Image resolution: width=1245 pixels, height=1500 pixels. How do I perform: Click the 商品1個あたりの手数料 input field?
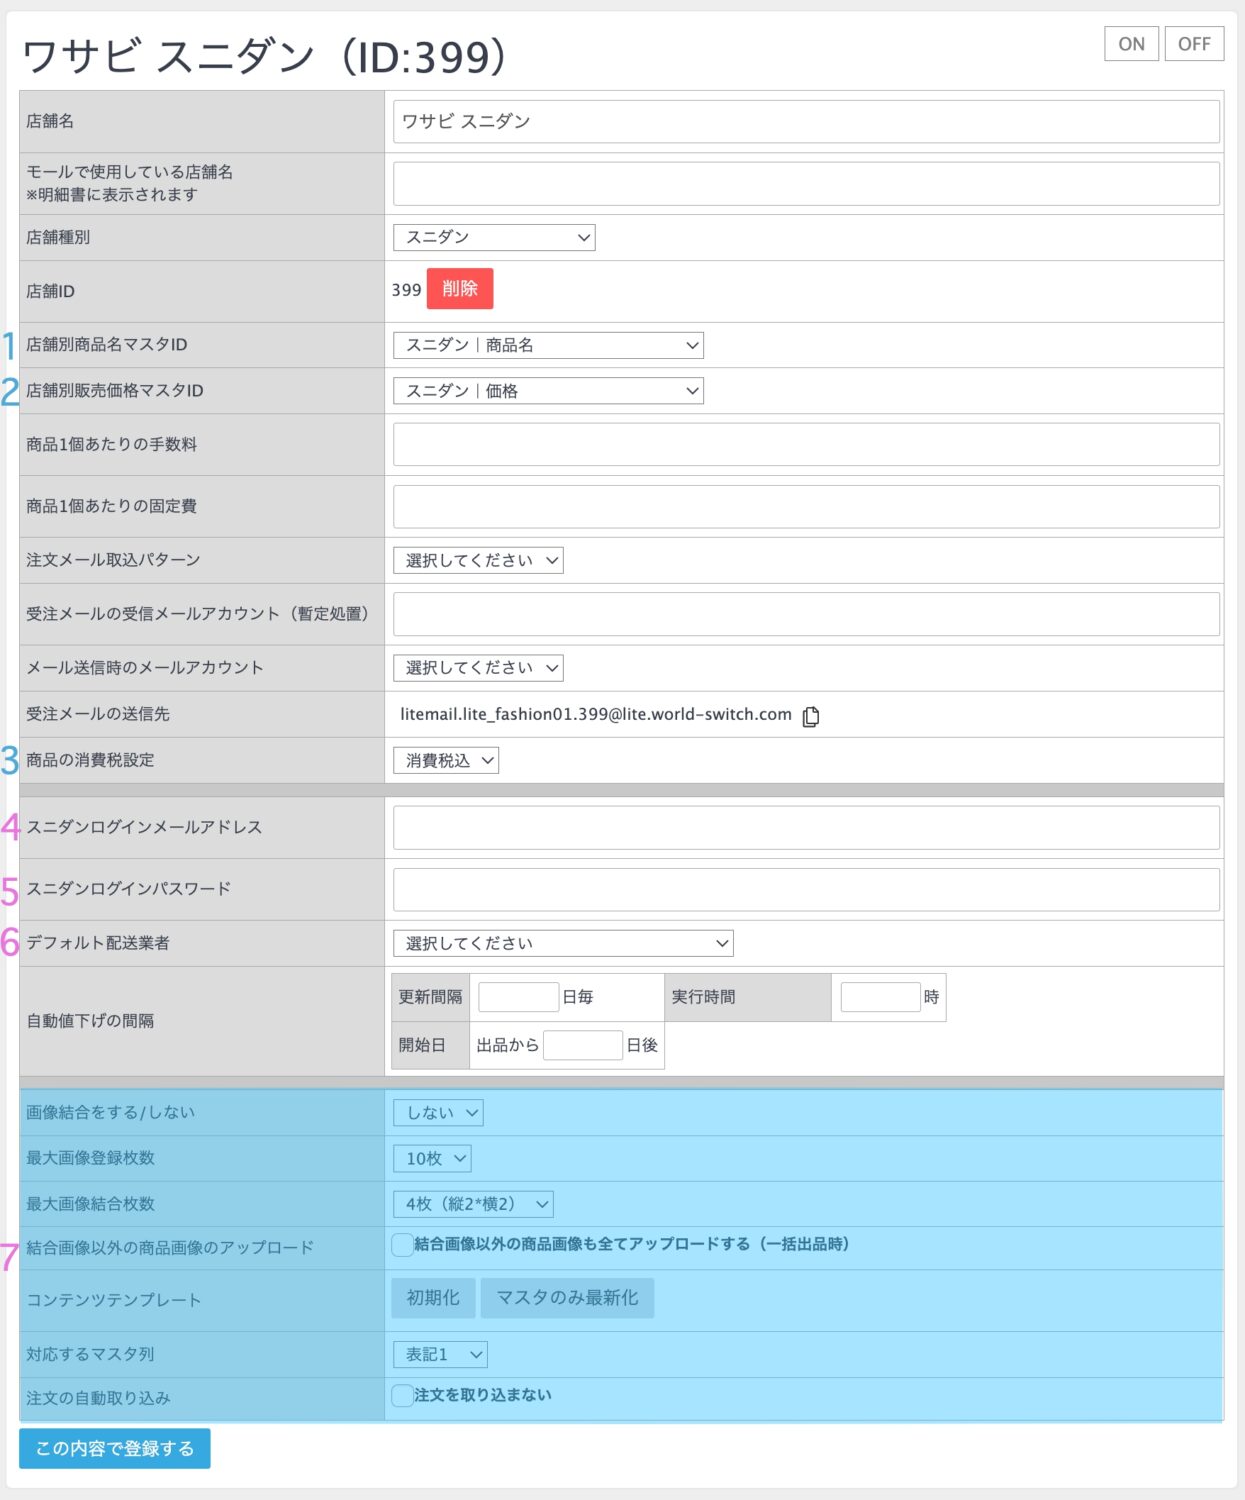806,444
